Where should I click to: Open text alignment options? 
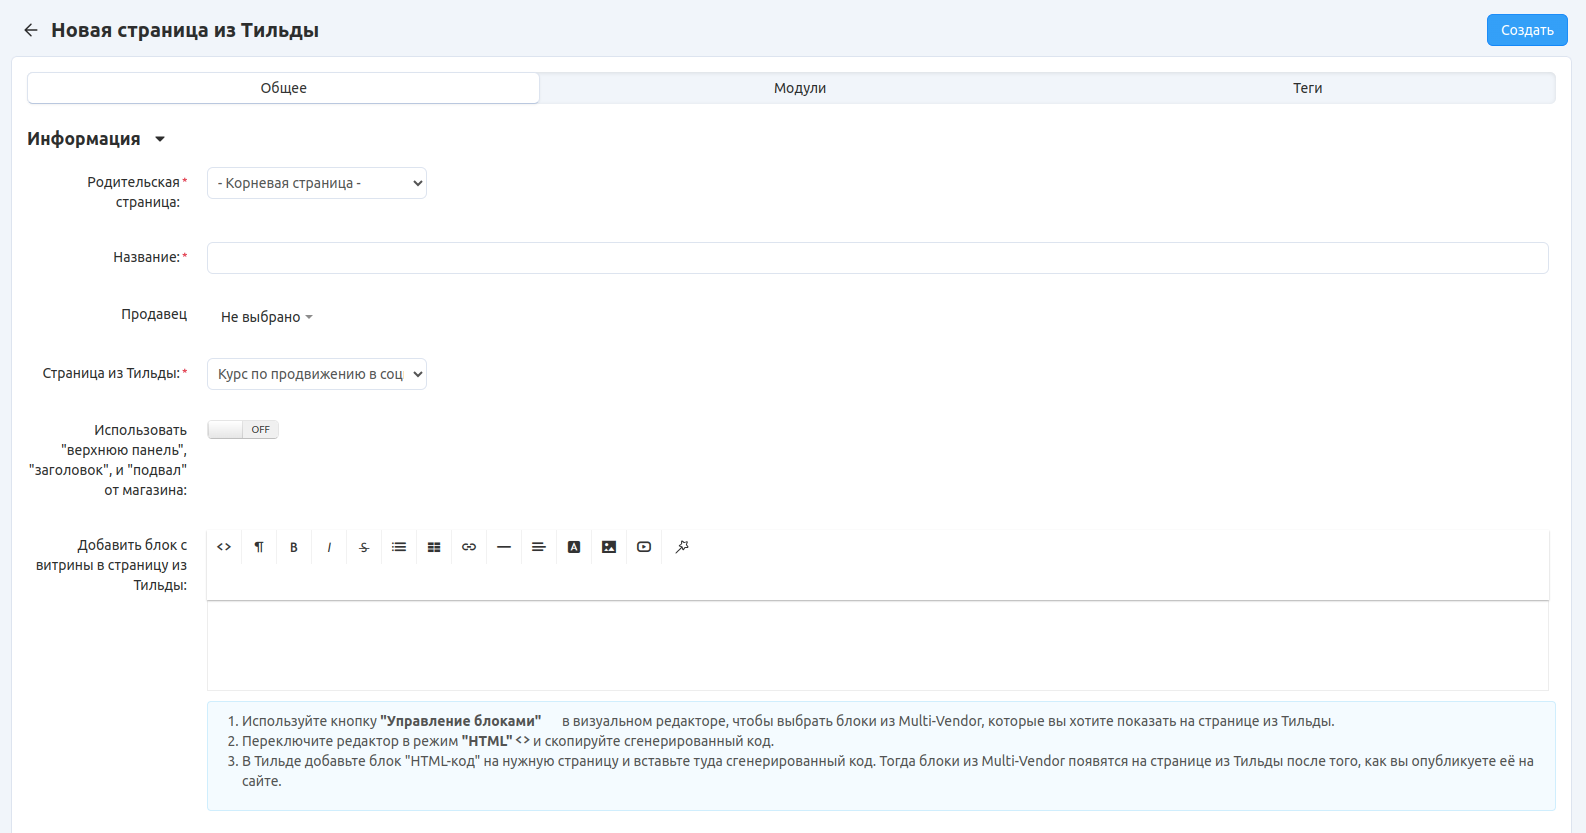539,547
